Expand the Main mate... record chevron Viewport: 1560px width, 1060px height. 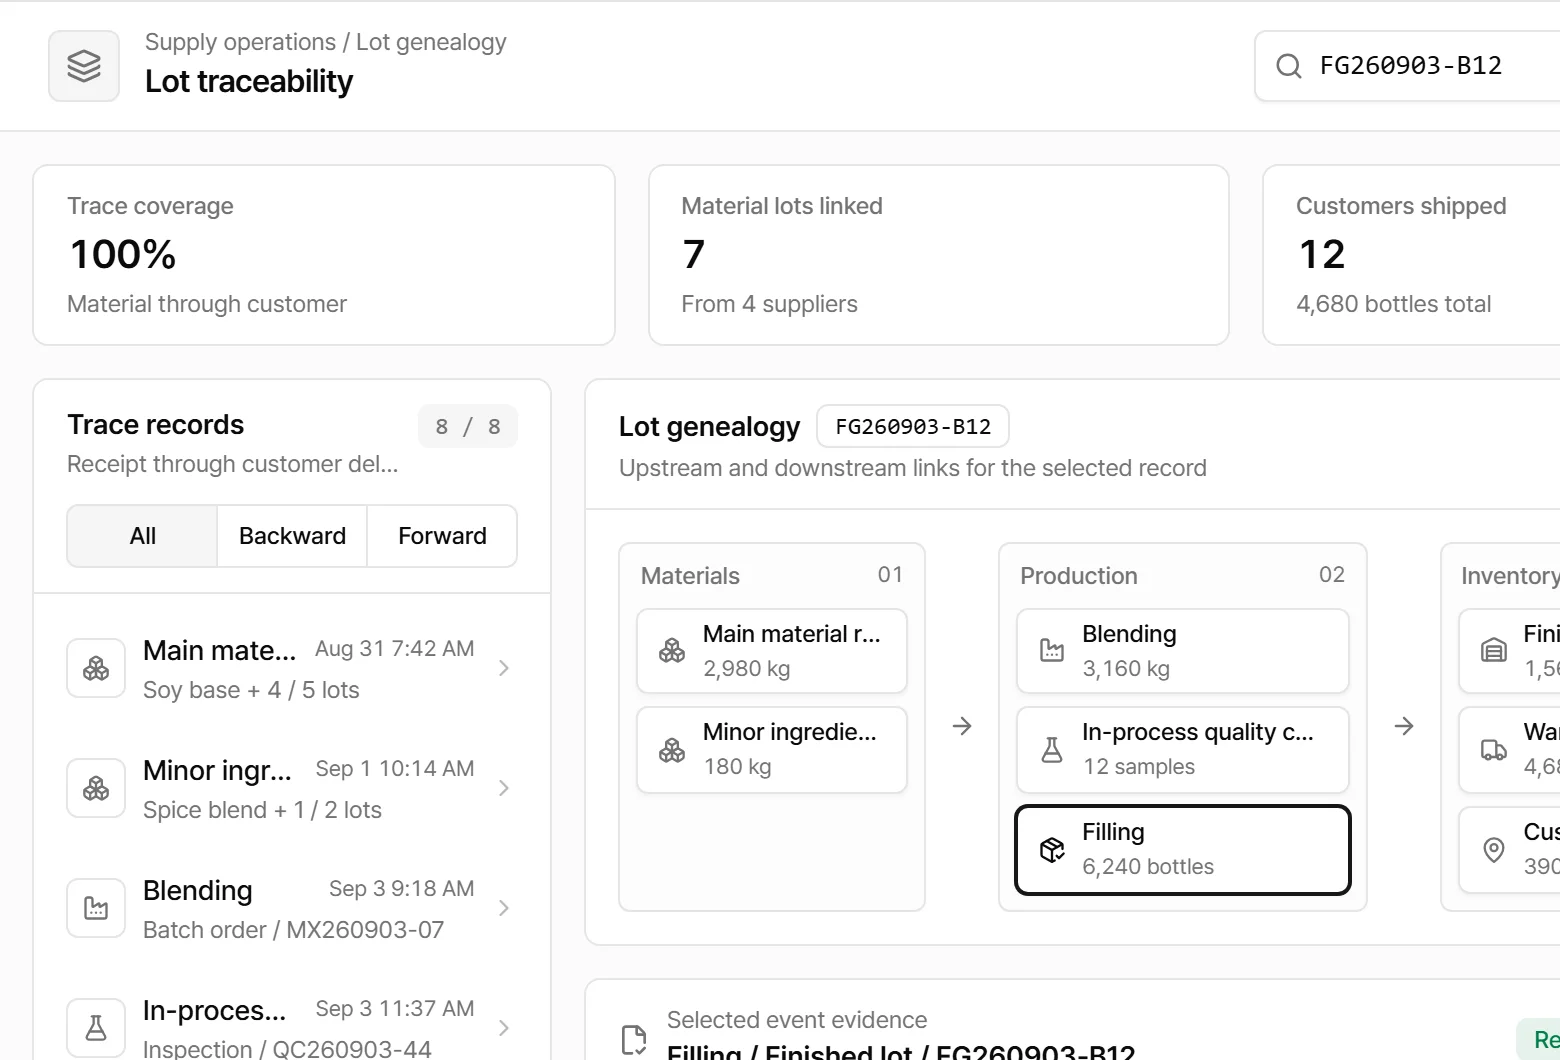(504, 668)
